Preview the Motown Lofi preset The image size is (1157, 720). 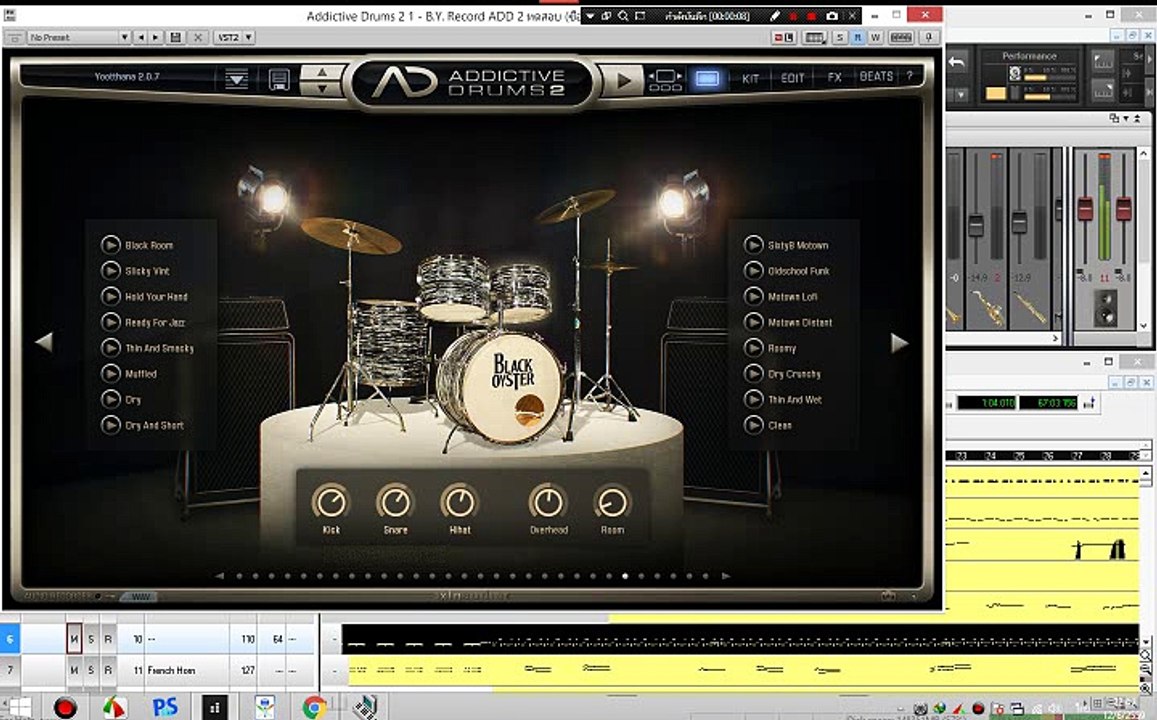click(753, 297)
